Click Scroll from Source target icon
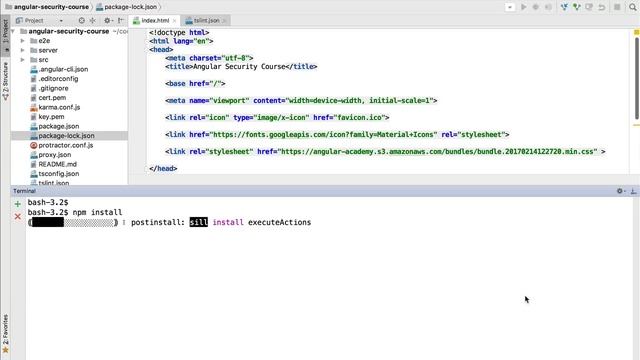The height and width of the screenshot is (360, 640). [82, 20]
